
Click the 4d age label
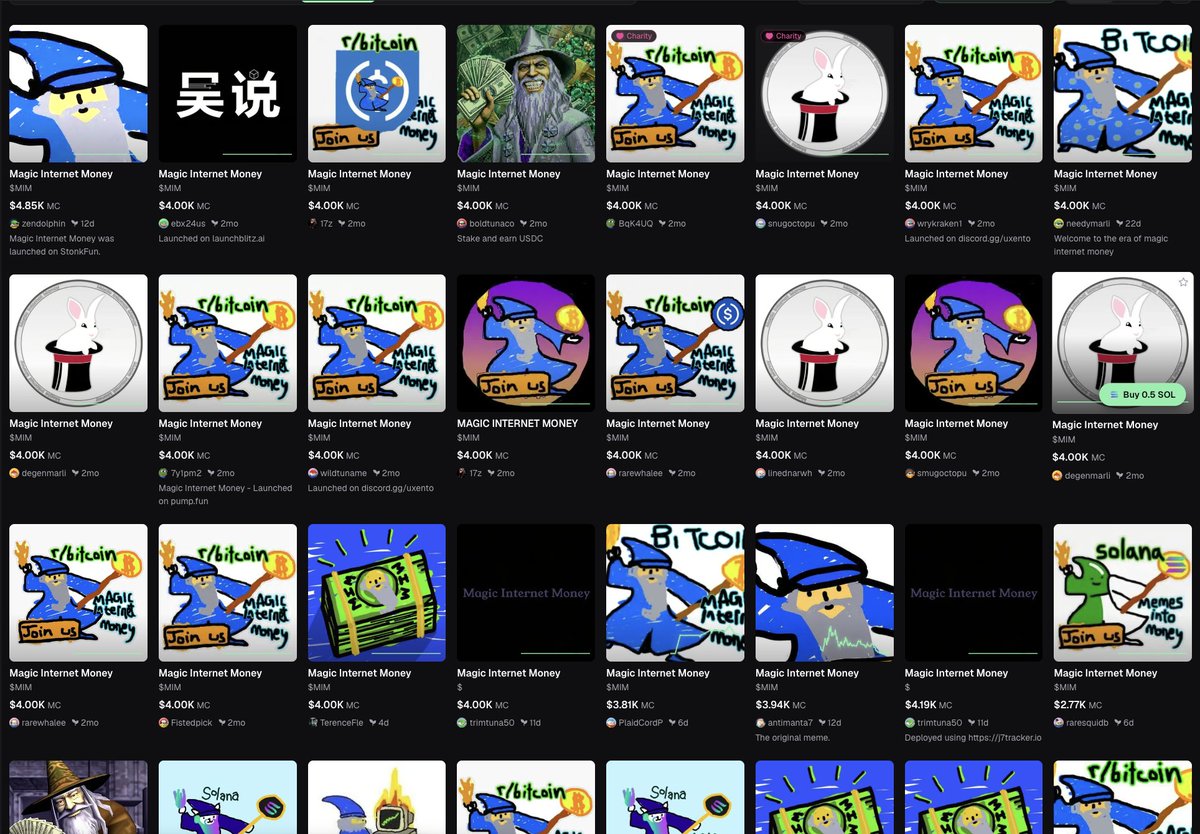(383, 723)
